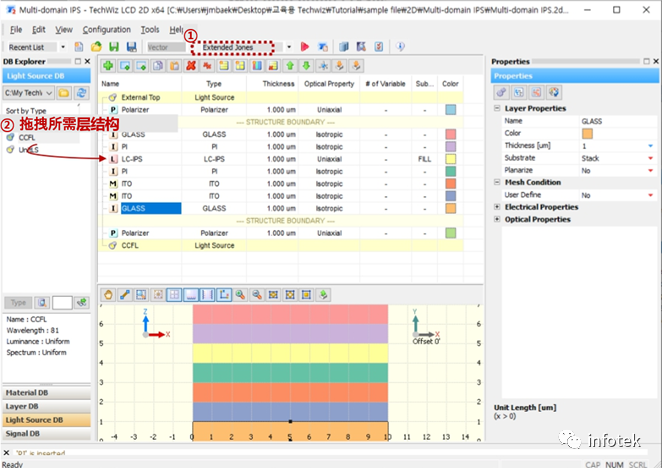Click the globe icon in Properties toolbar
This screenshot has height=468, width=662.
[x=554, y=92]
